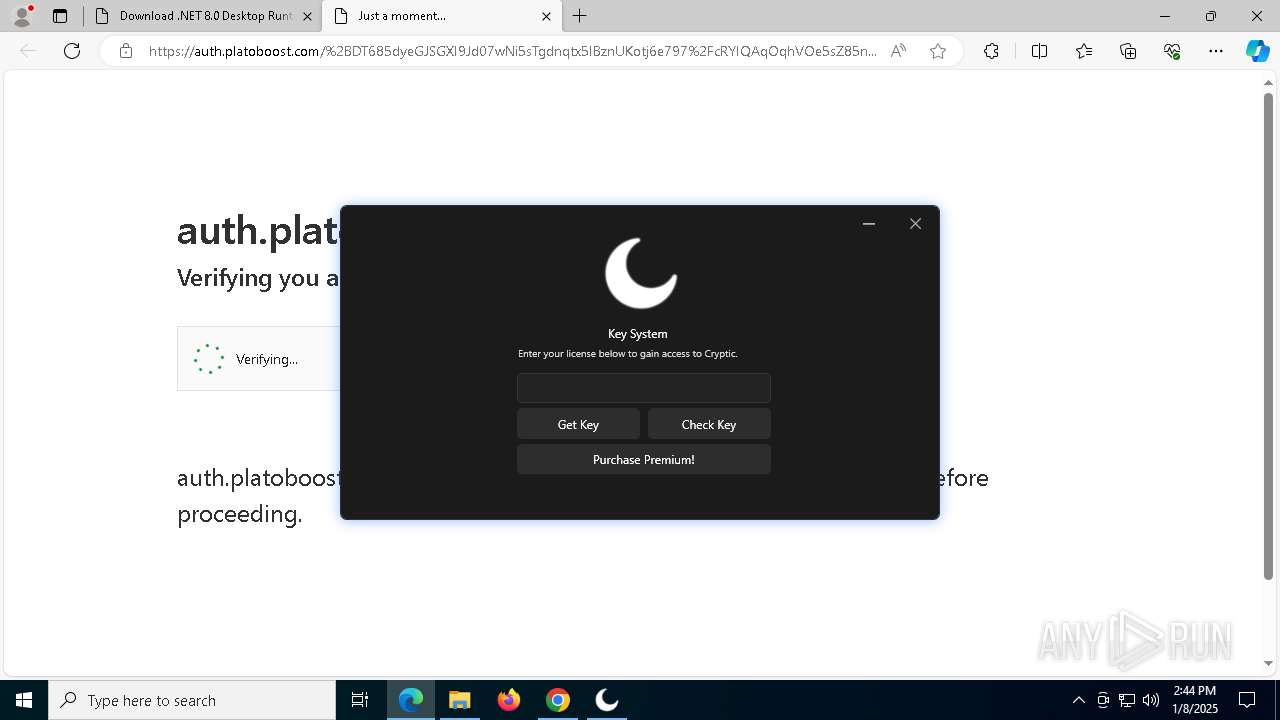Go back in browser
Screen dimensions: 1280x720
click(x=28, y=51)
